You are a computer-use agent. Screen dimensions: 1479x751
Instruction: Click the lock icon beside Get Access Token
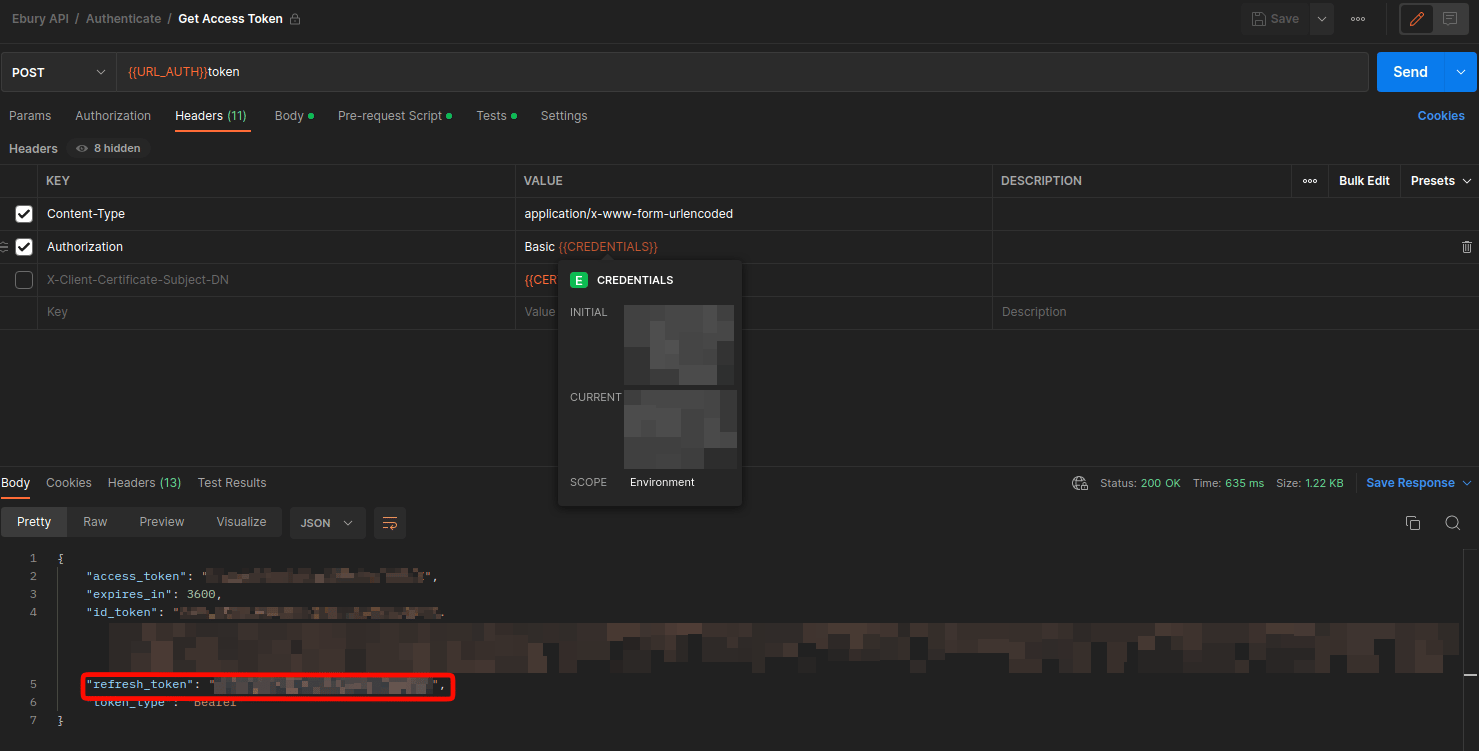tap(295, 19)
